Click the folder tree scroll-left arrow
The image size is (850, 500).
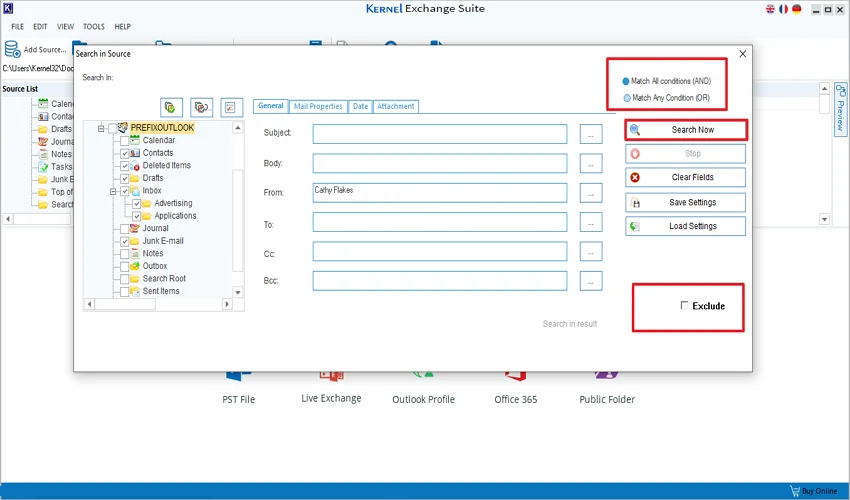[90, 304]
